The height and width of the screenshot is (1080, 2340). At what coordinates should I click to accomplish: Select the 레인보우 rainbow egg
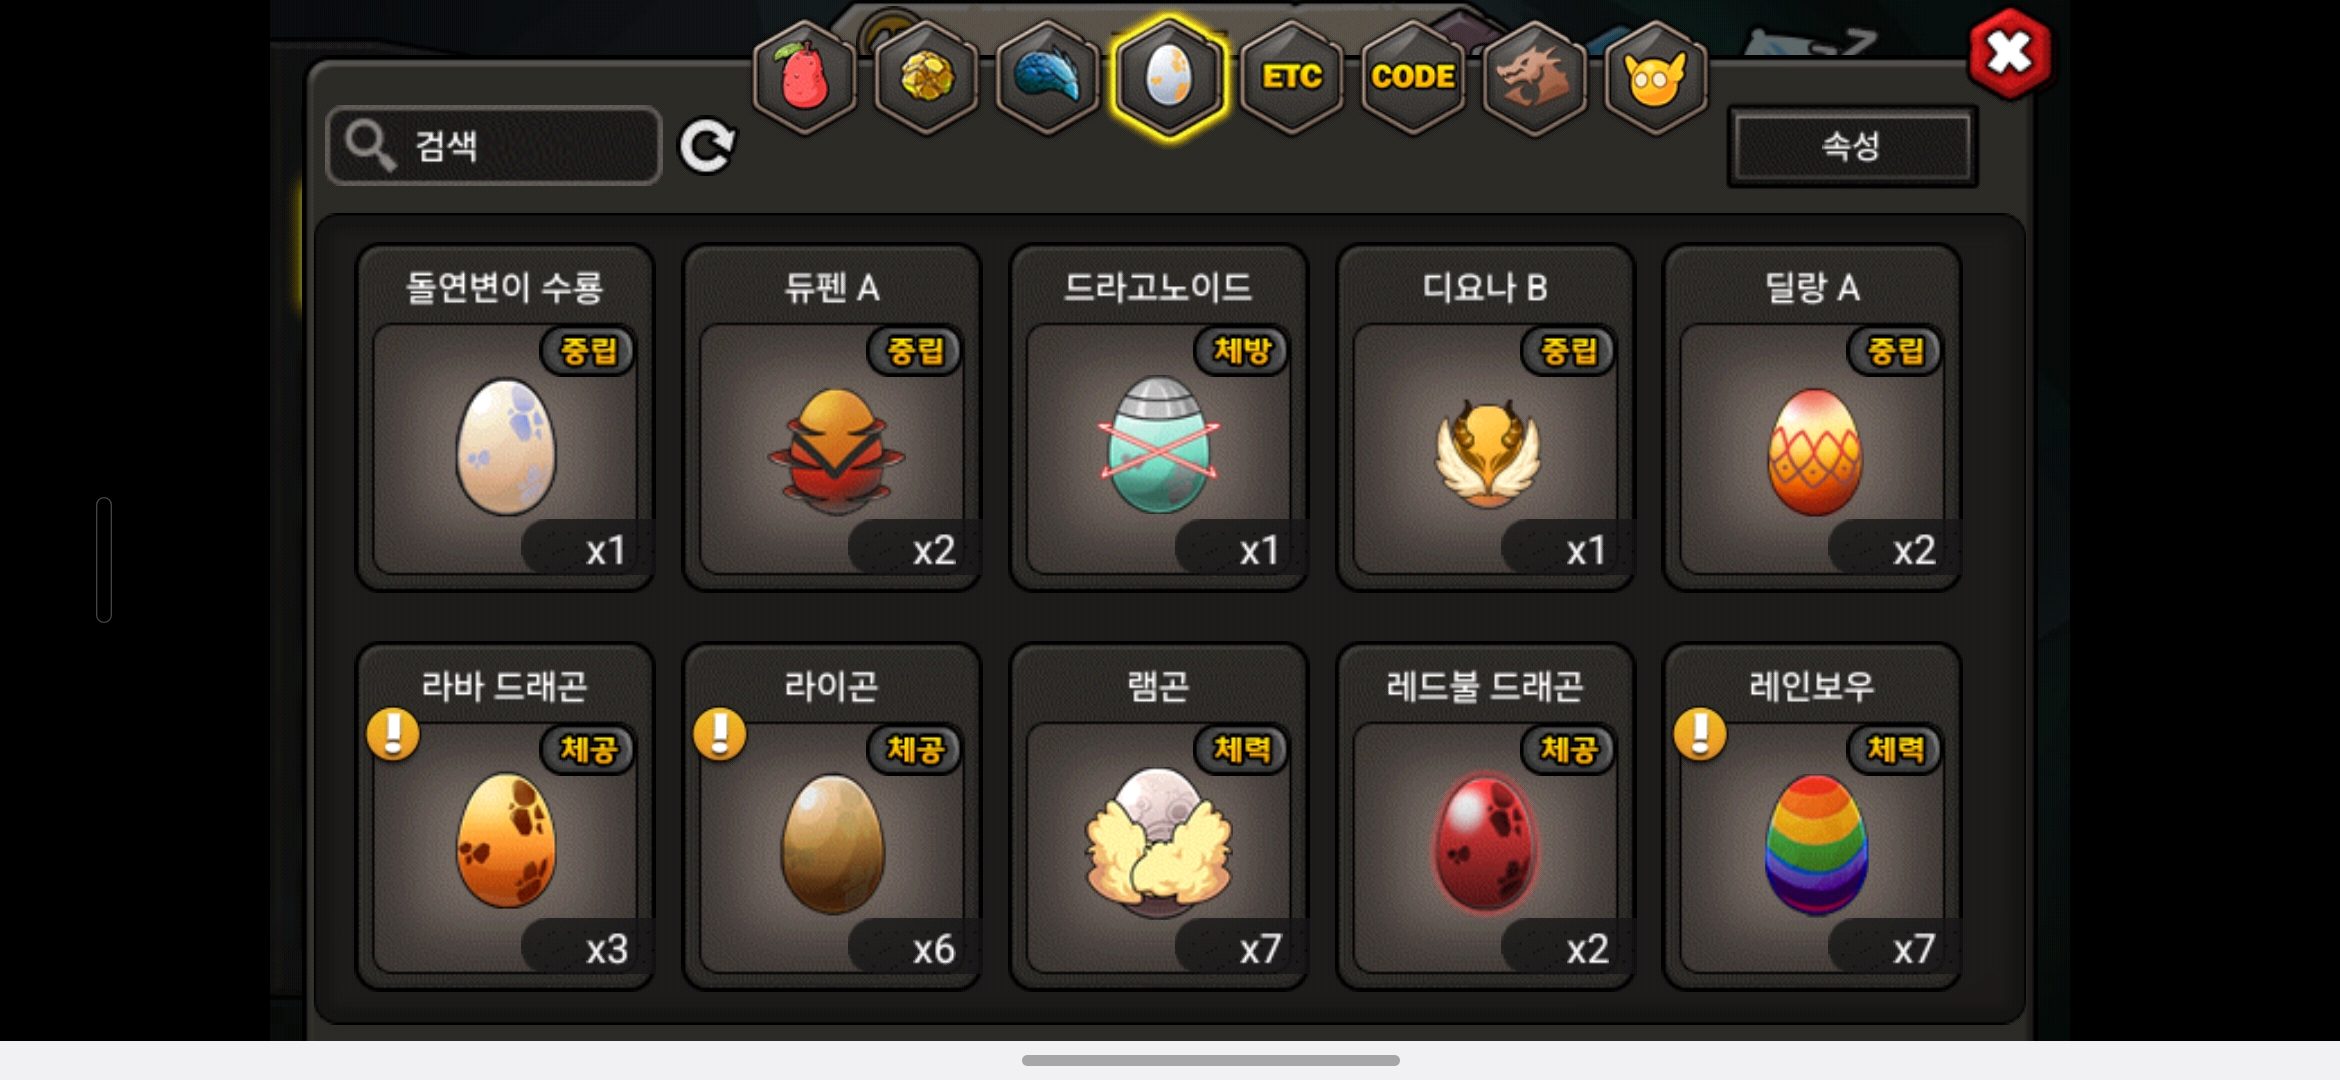point(1812,816)
